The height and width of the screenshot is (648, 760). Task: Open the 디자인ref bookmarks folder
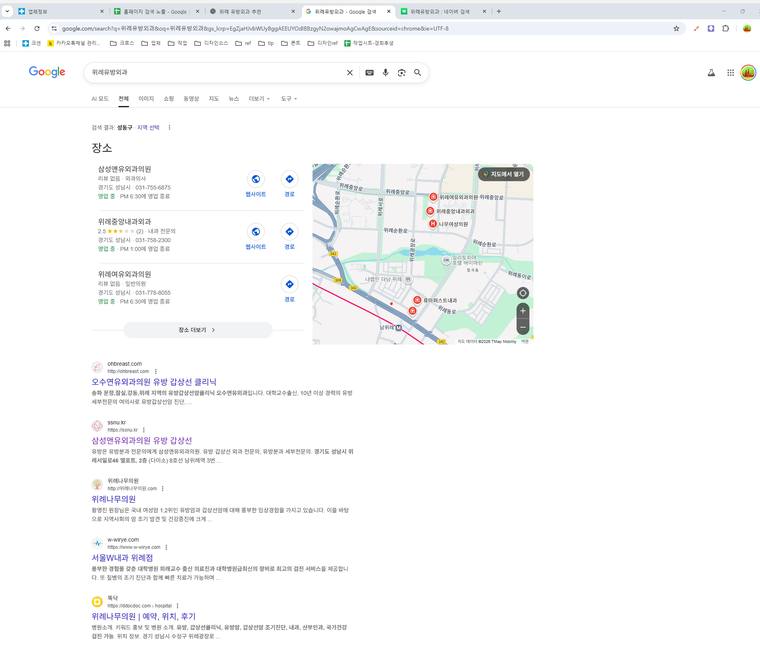pyautogui.click(x=323, y=43)
